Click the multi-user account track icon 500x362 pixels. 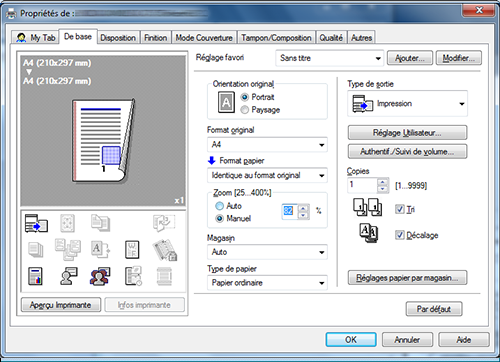pyautogui.click(x=100, y=276)
